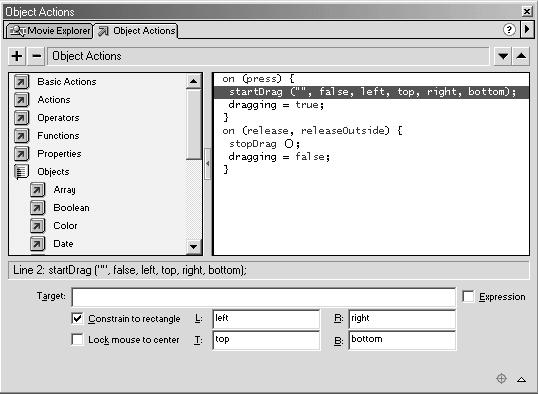Expand the Actions category icon
Screen dimensions: 538x394
(21, 100)
